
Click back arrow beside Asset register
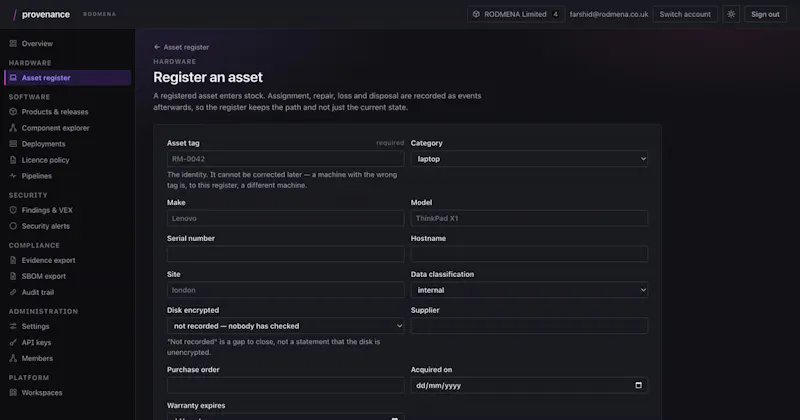tap(157, 47)
